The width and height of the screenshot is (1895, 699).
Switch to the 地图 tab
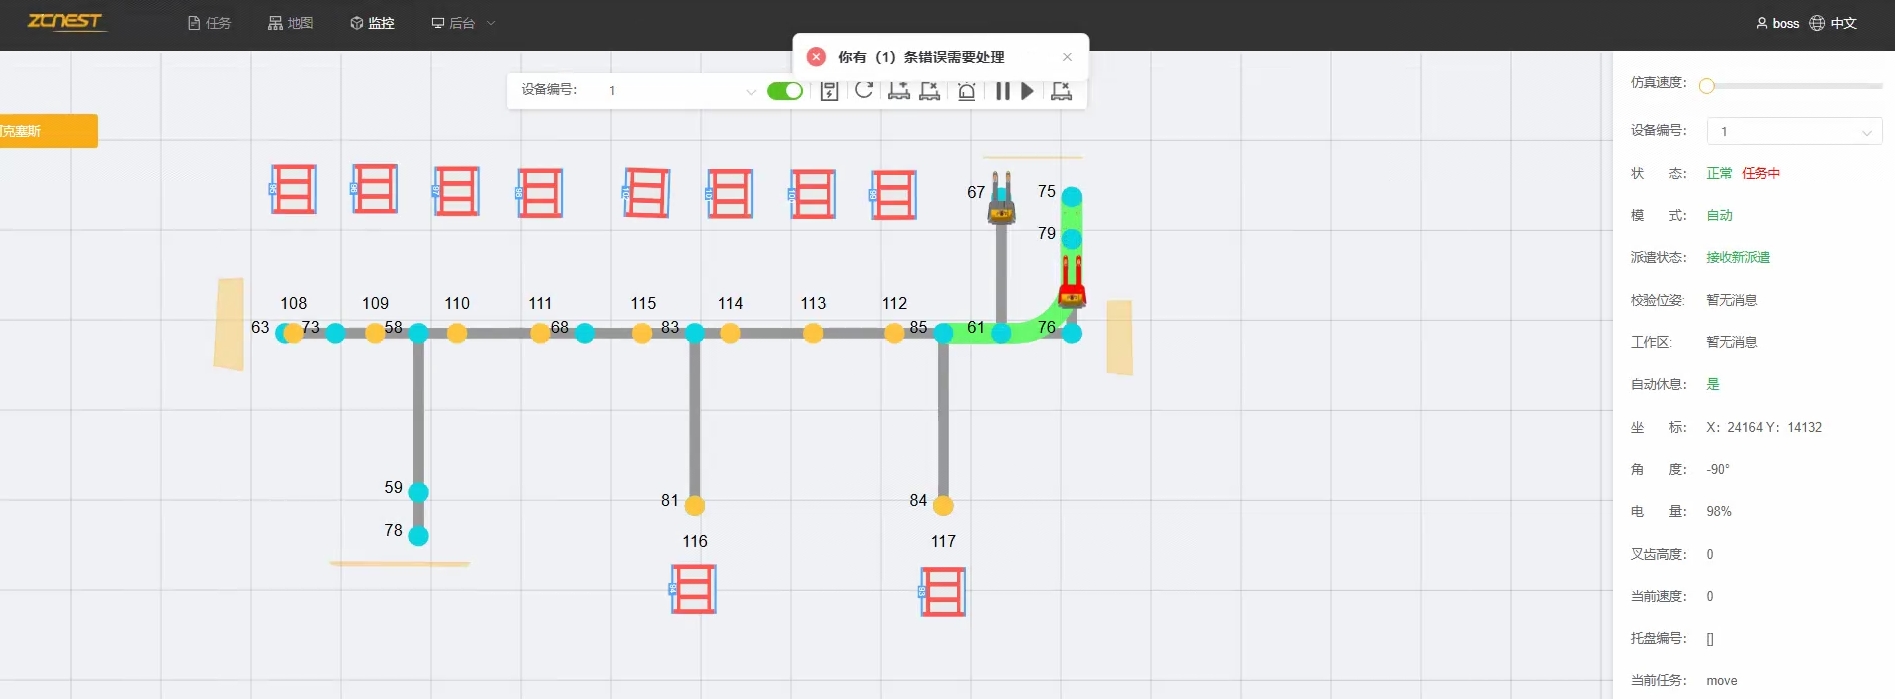pos(290,23)
